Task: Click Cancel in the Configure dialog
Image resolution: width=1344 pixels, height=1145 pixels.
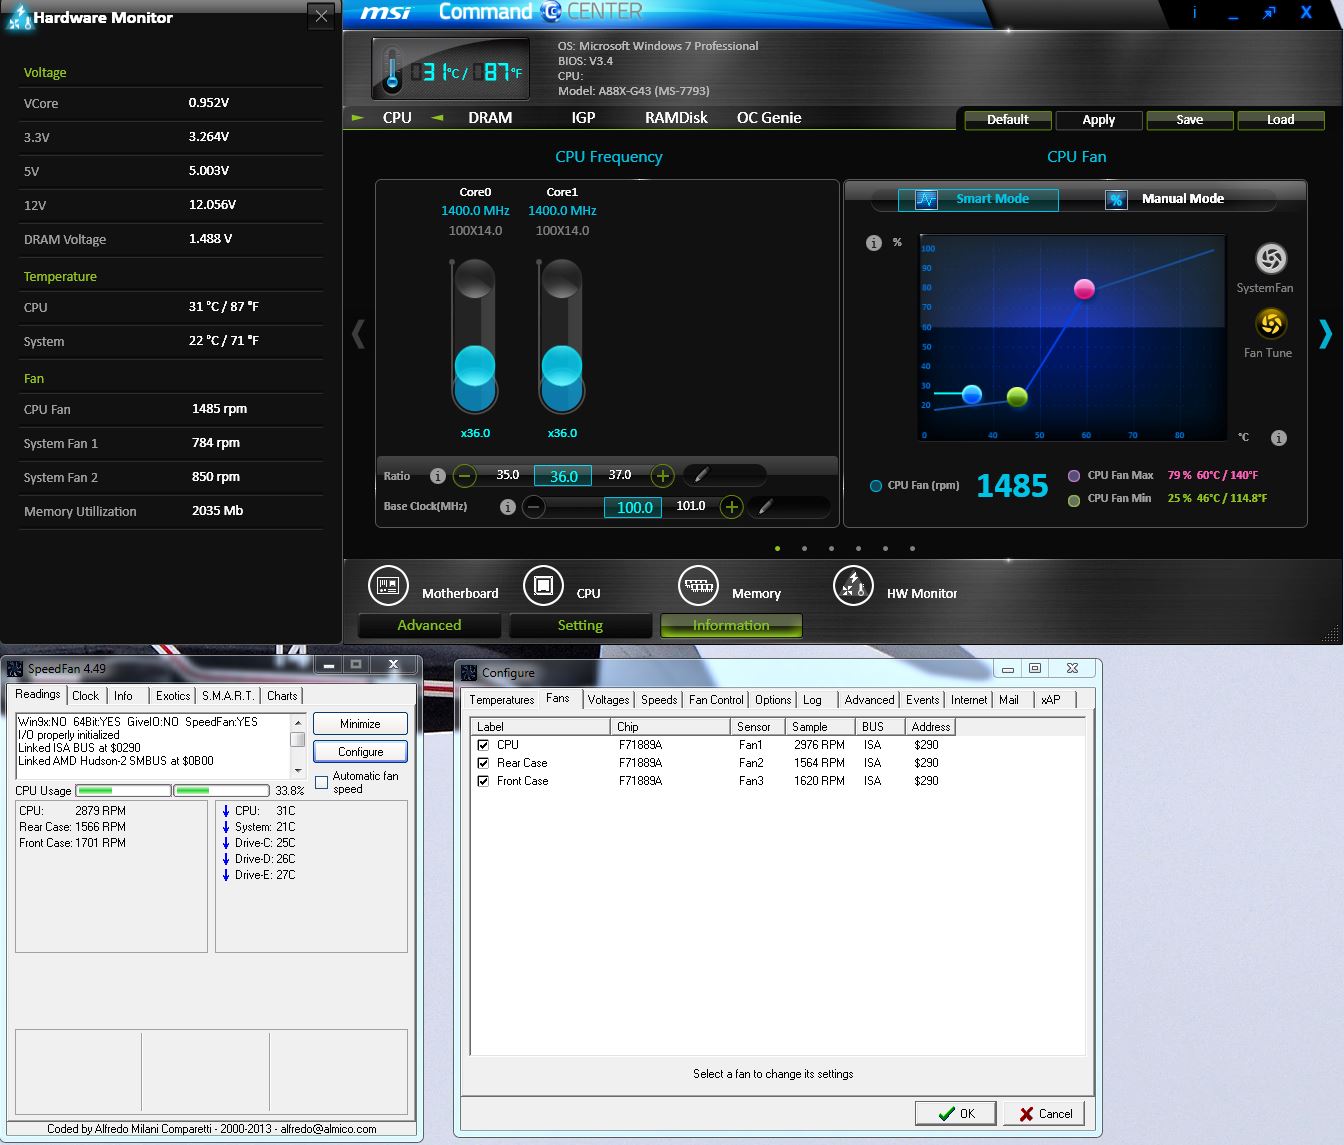Action: click(1045, 1113)
